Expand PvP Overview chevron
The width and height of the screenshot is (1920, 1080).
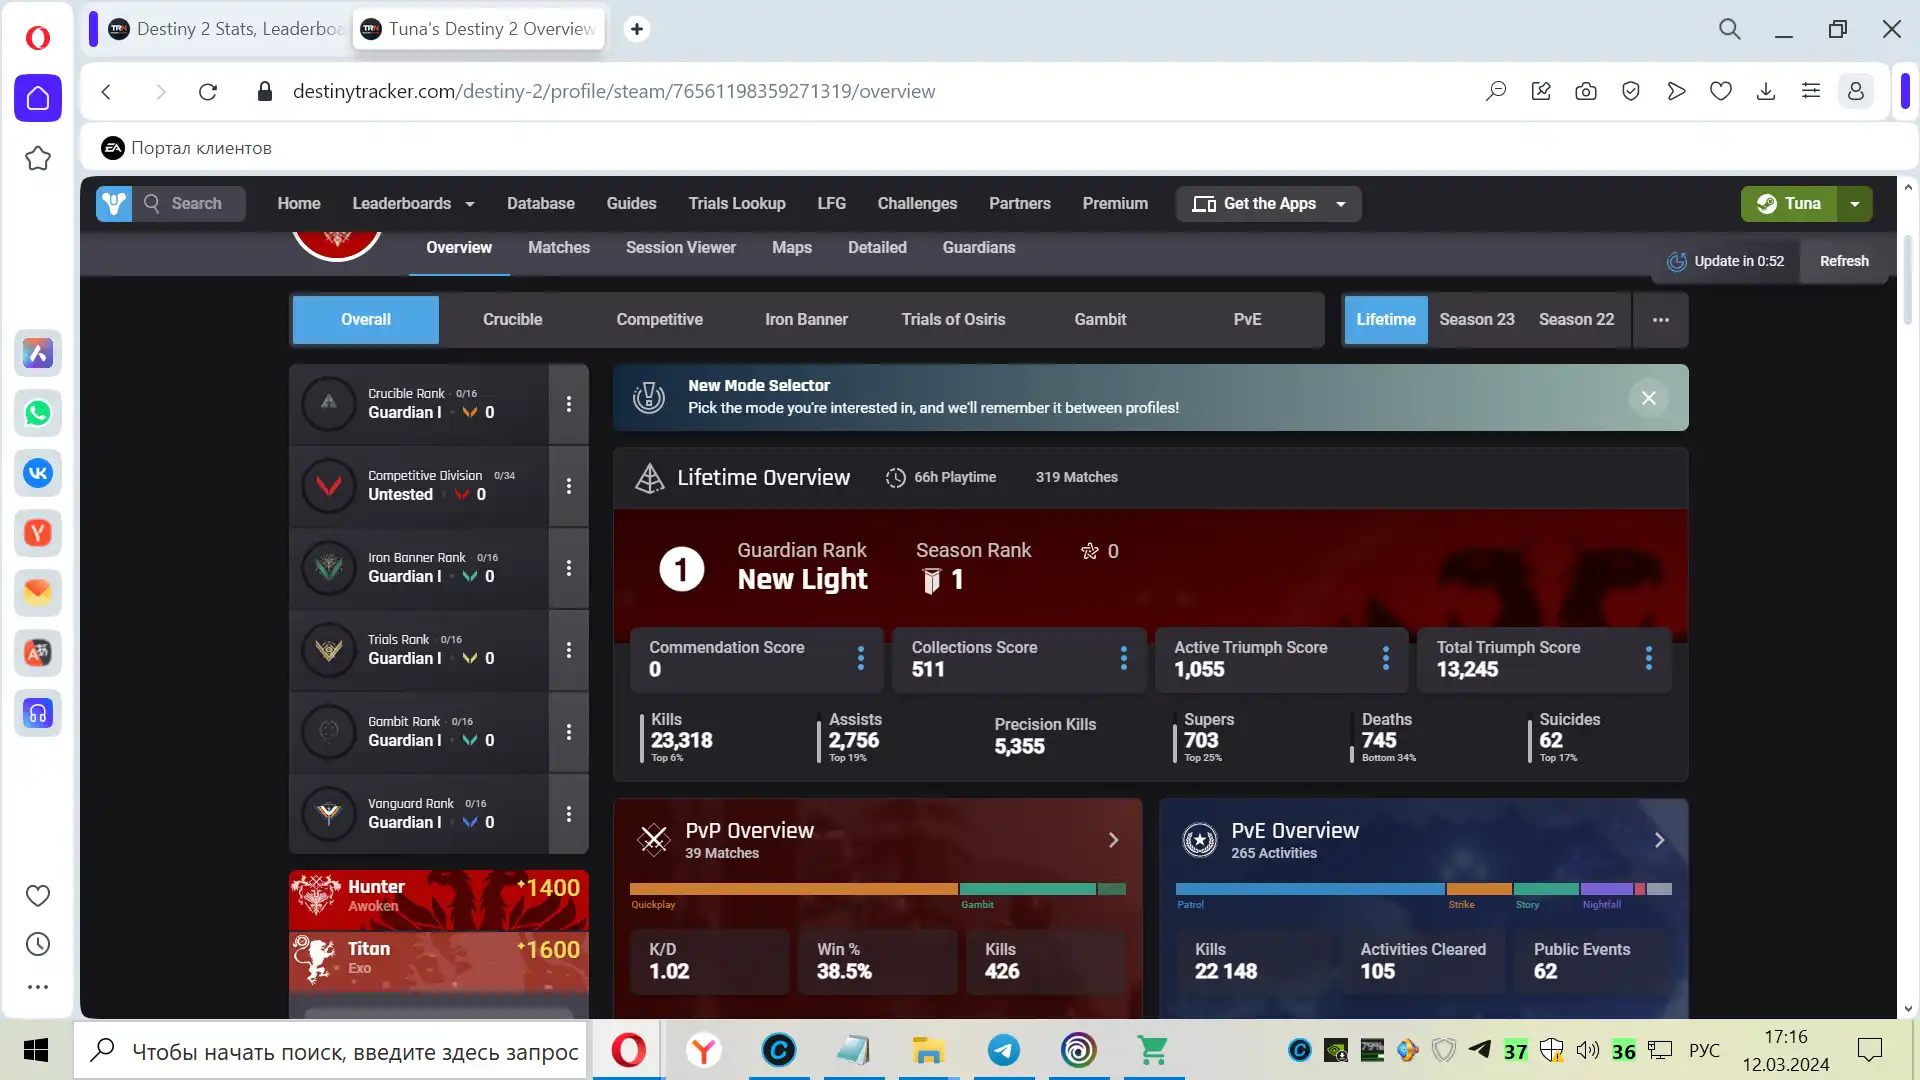click(1114, 840)
